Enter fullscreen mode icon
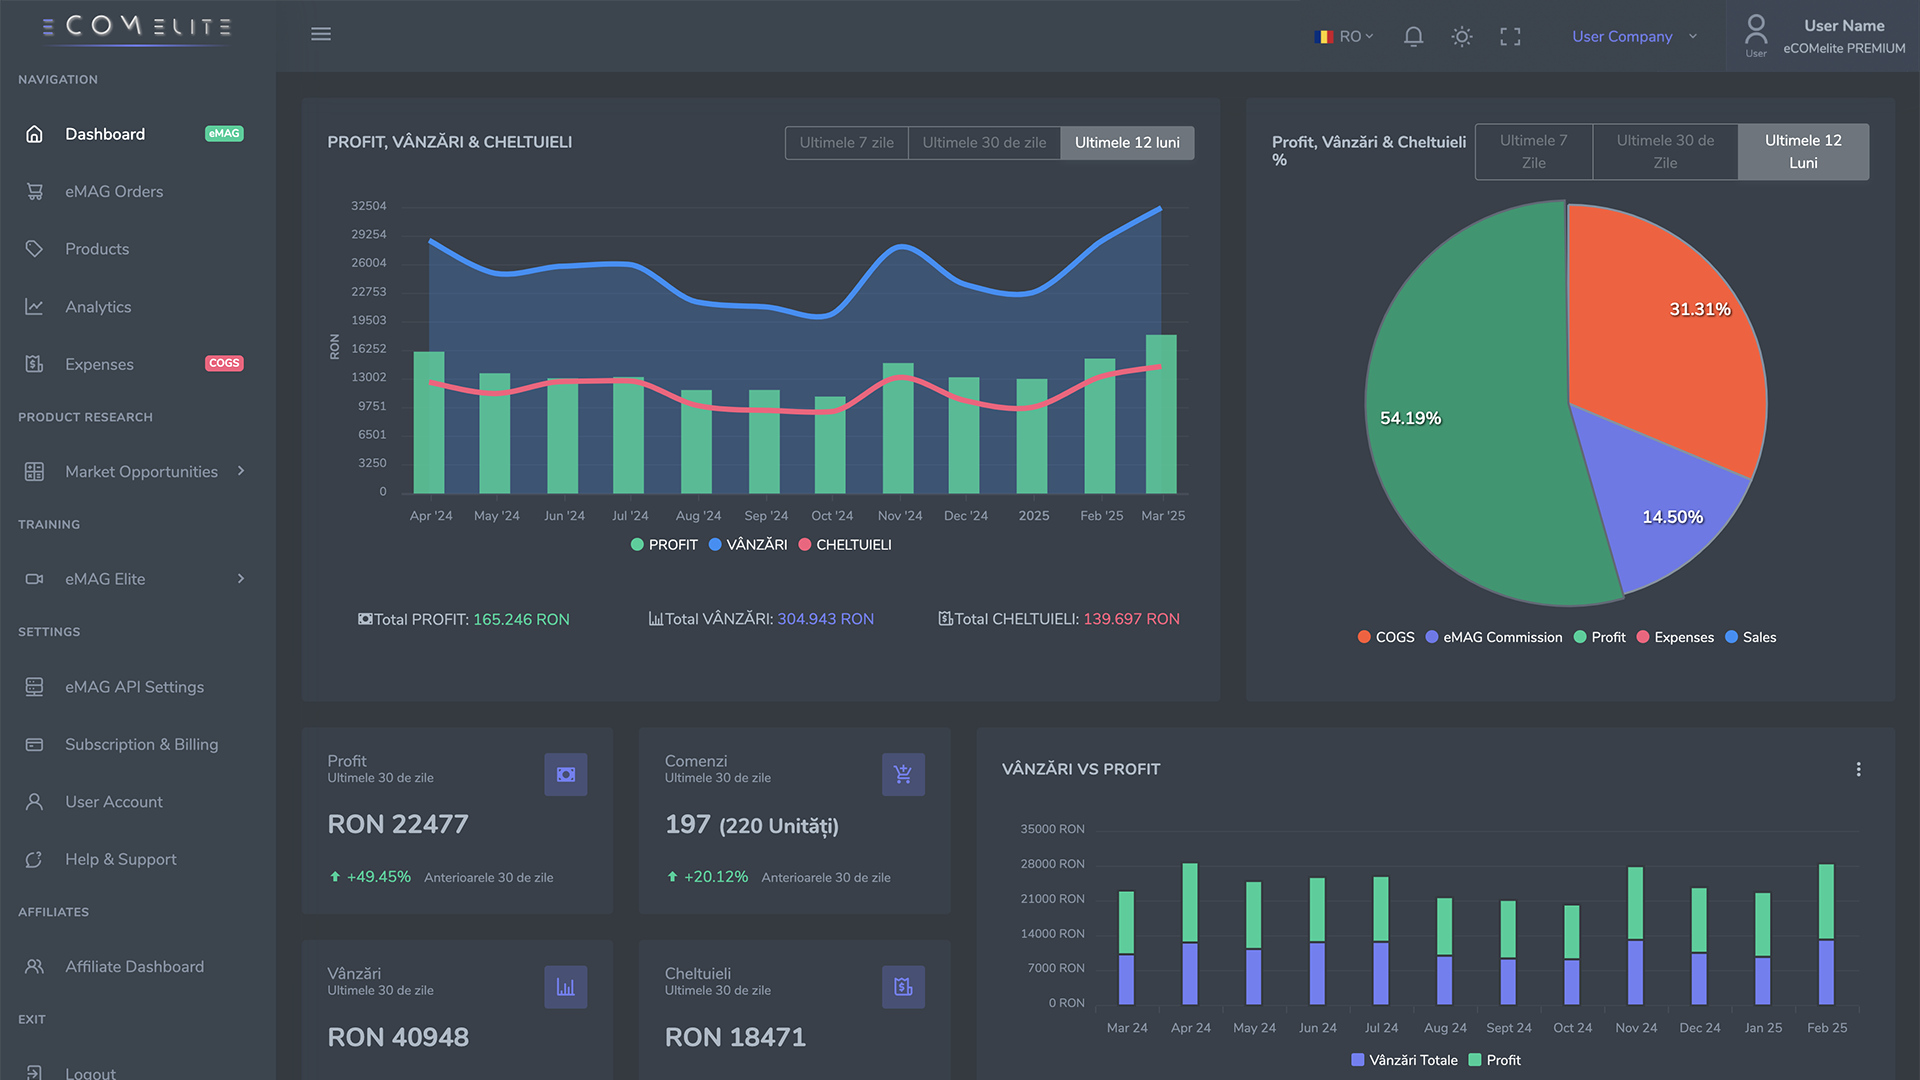This screenshot has width=1920, height=1080. pyautogui.click(x=1510, y=37)
